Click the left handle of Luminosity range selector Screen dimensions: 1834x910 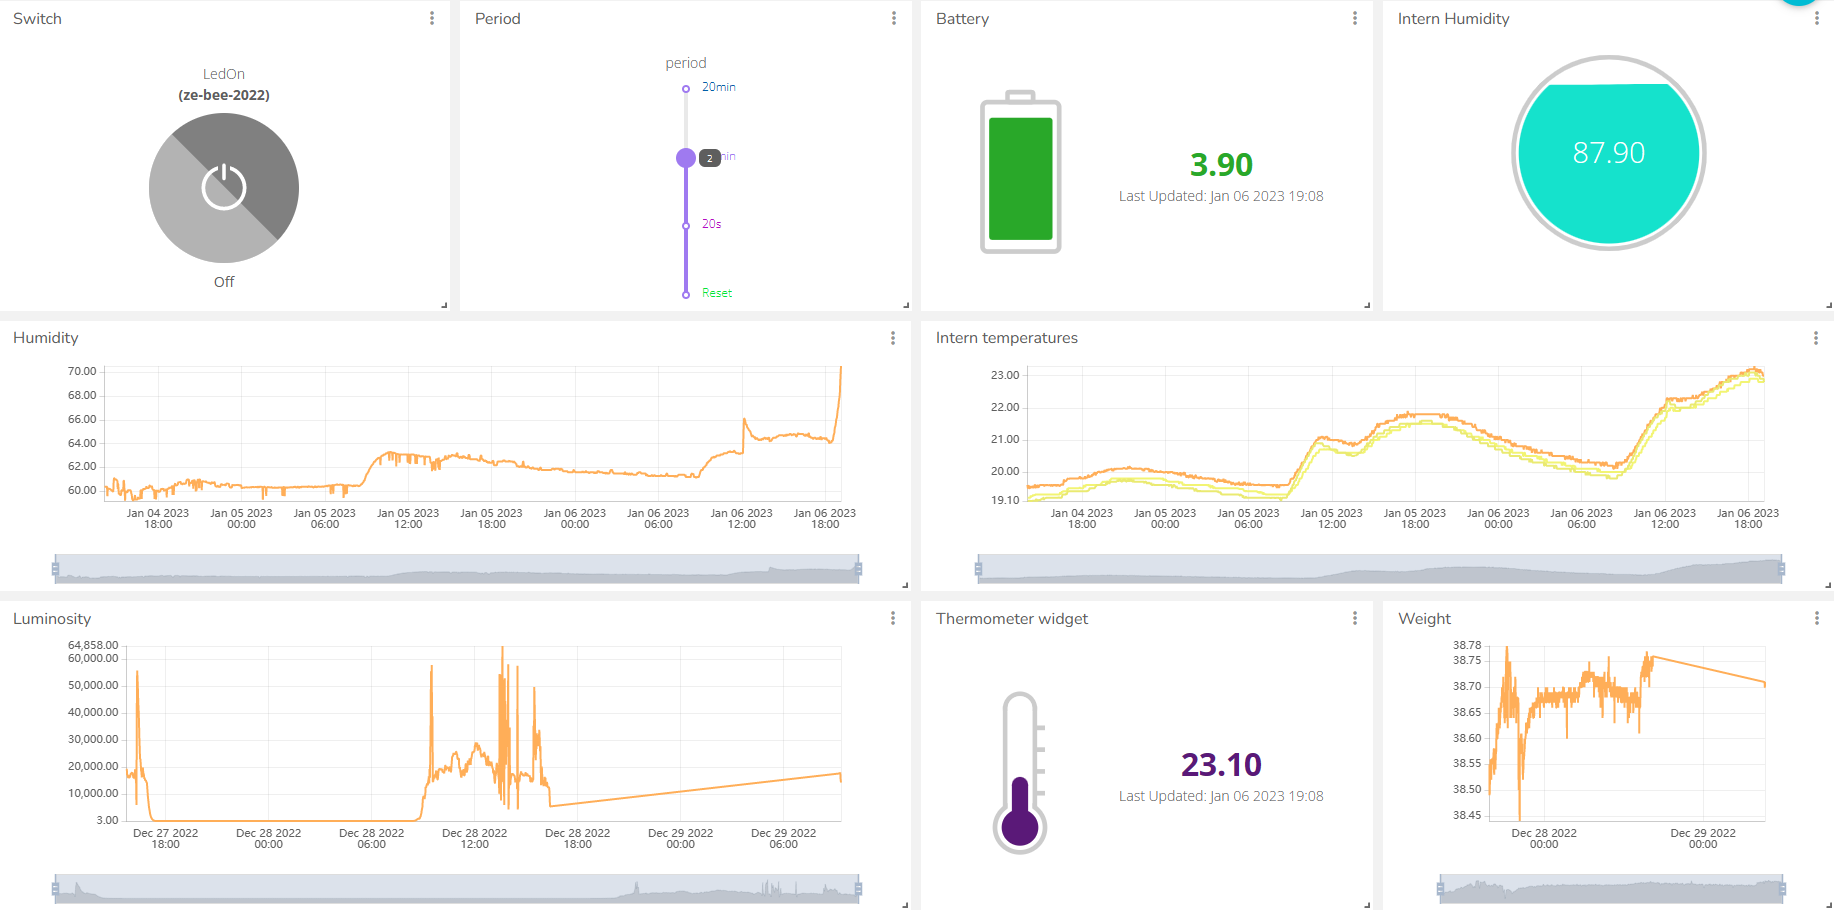point(55,888)
